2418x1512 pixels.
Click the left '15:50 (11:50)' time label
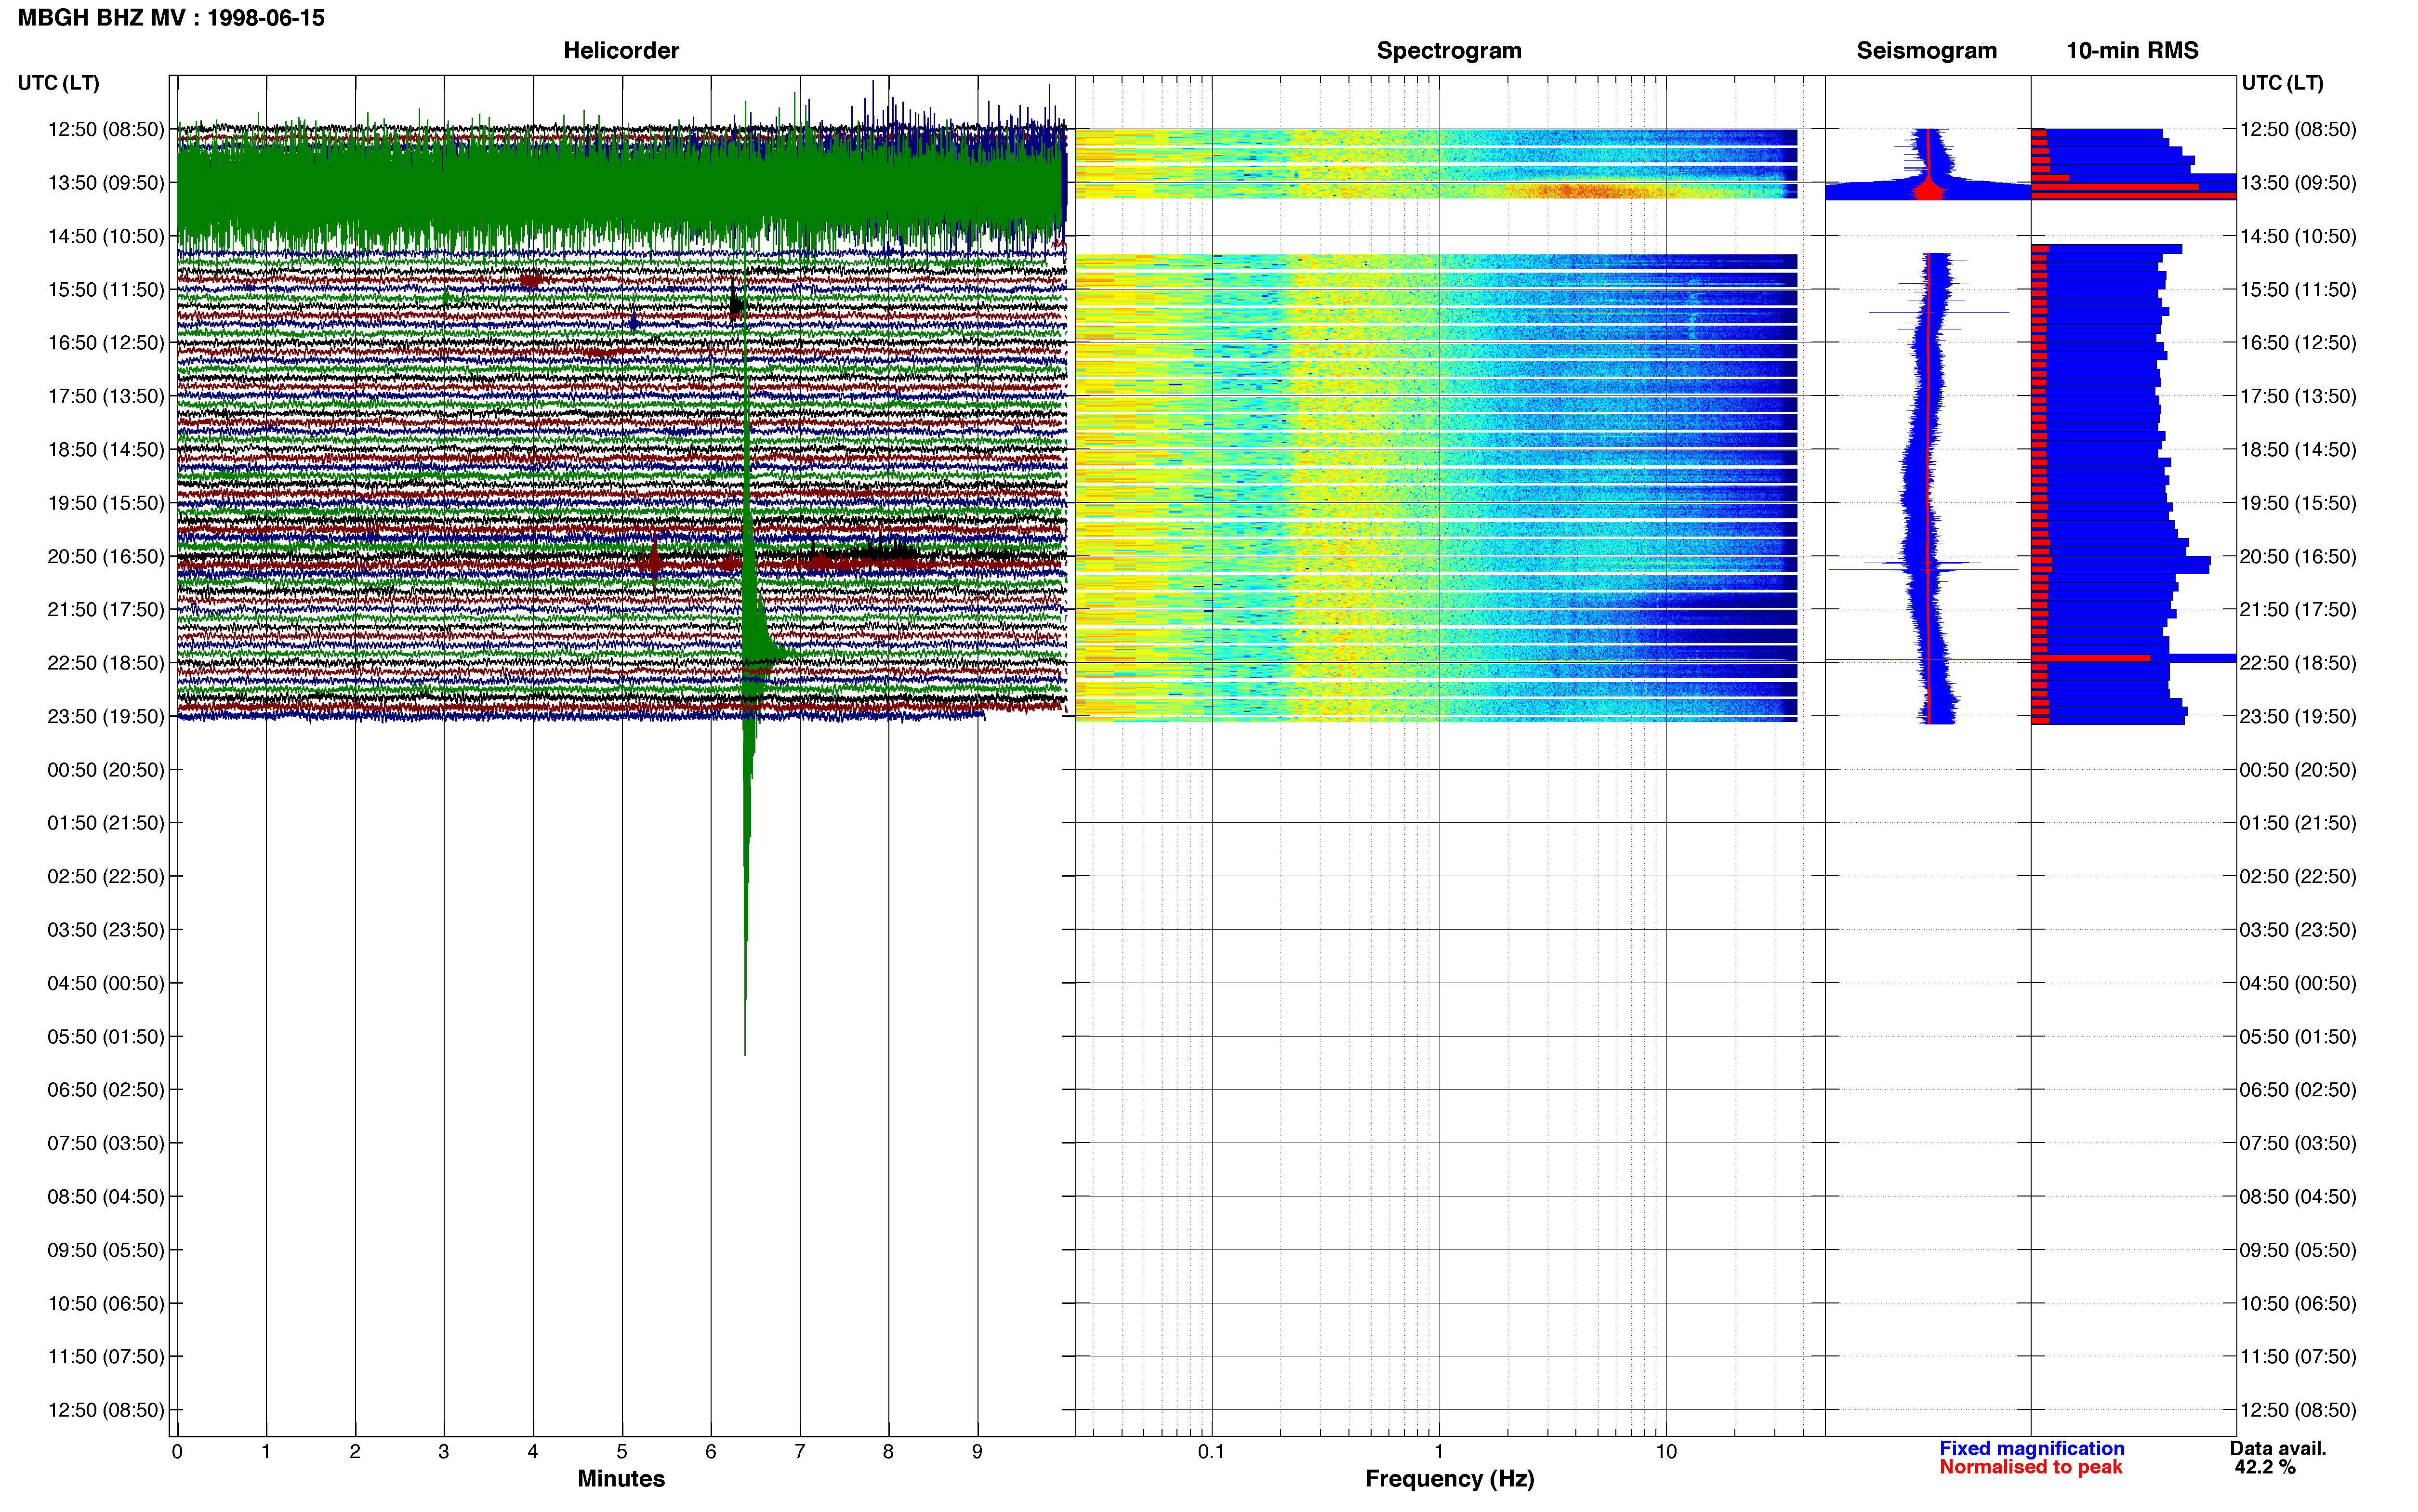click(106, 289)
